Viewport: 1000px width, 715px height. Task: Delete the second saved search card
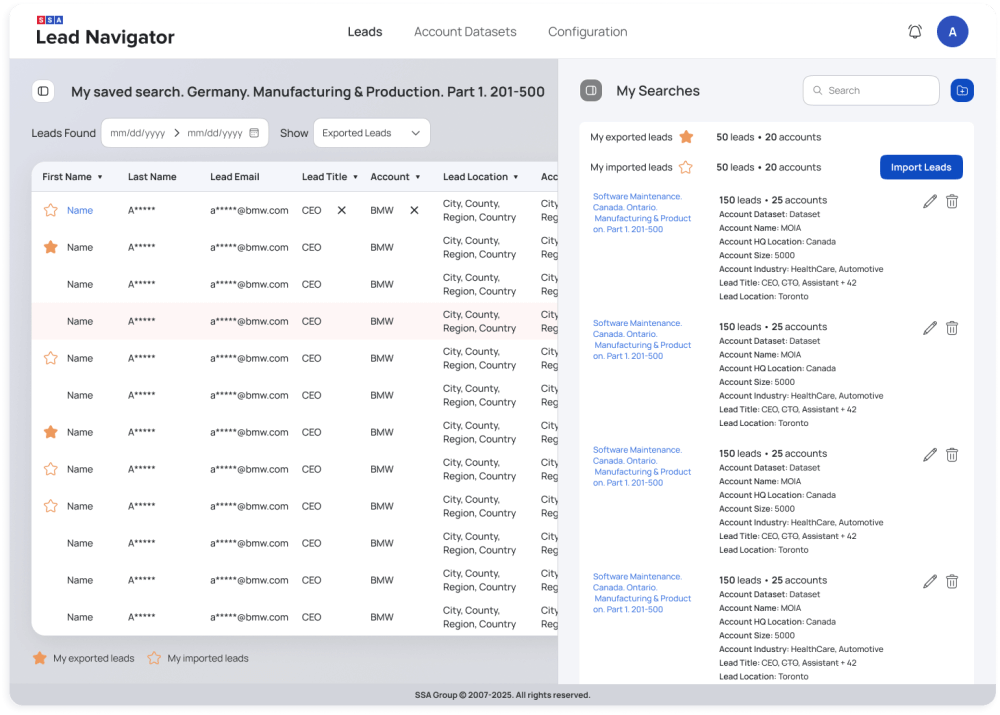tap(952, 328)
